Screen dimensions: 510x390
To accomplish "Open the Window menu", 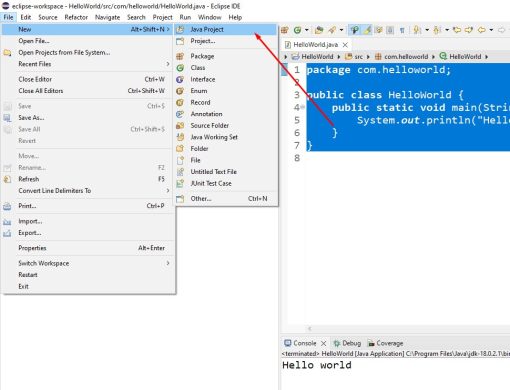I will [x=209, y=17].
